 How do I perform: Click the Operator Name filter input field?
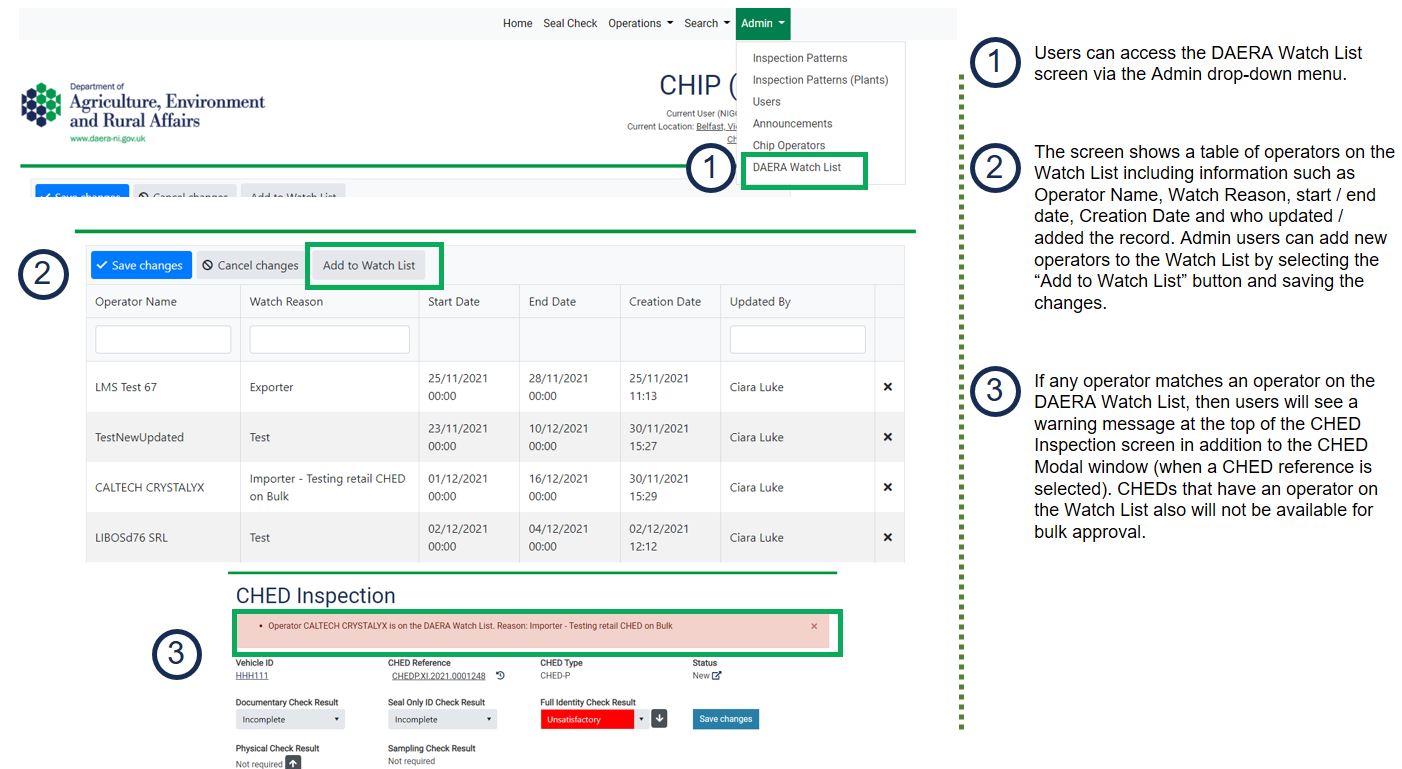point(163,340)
